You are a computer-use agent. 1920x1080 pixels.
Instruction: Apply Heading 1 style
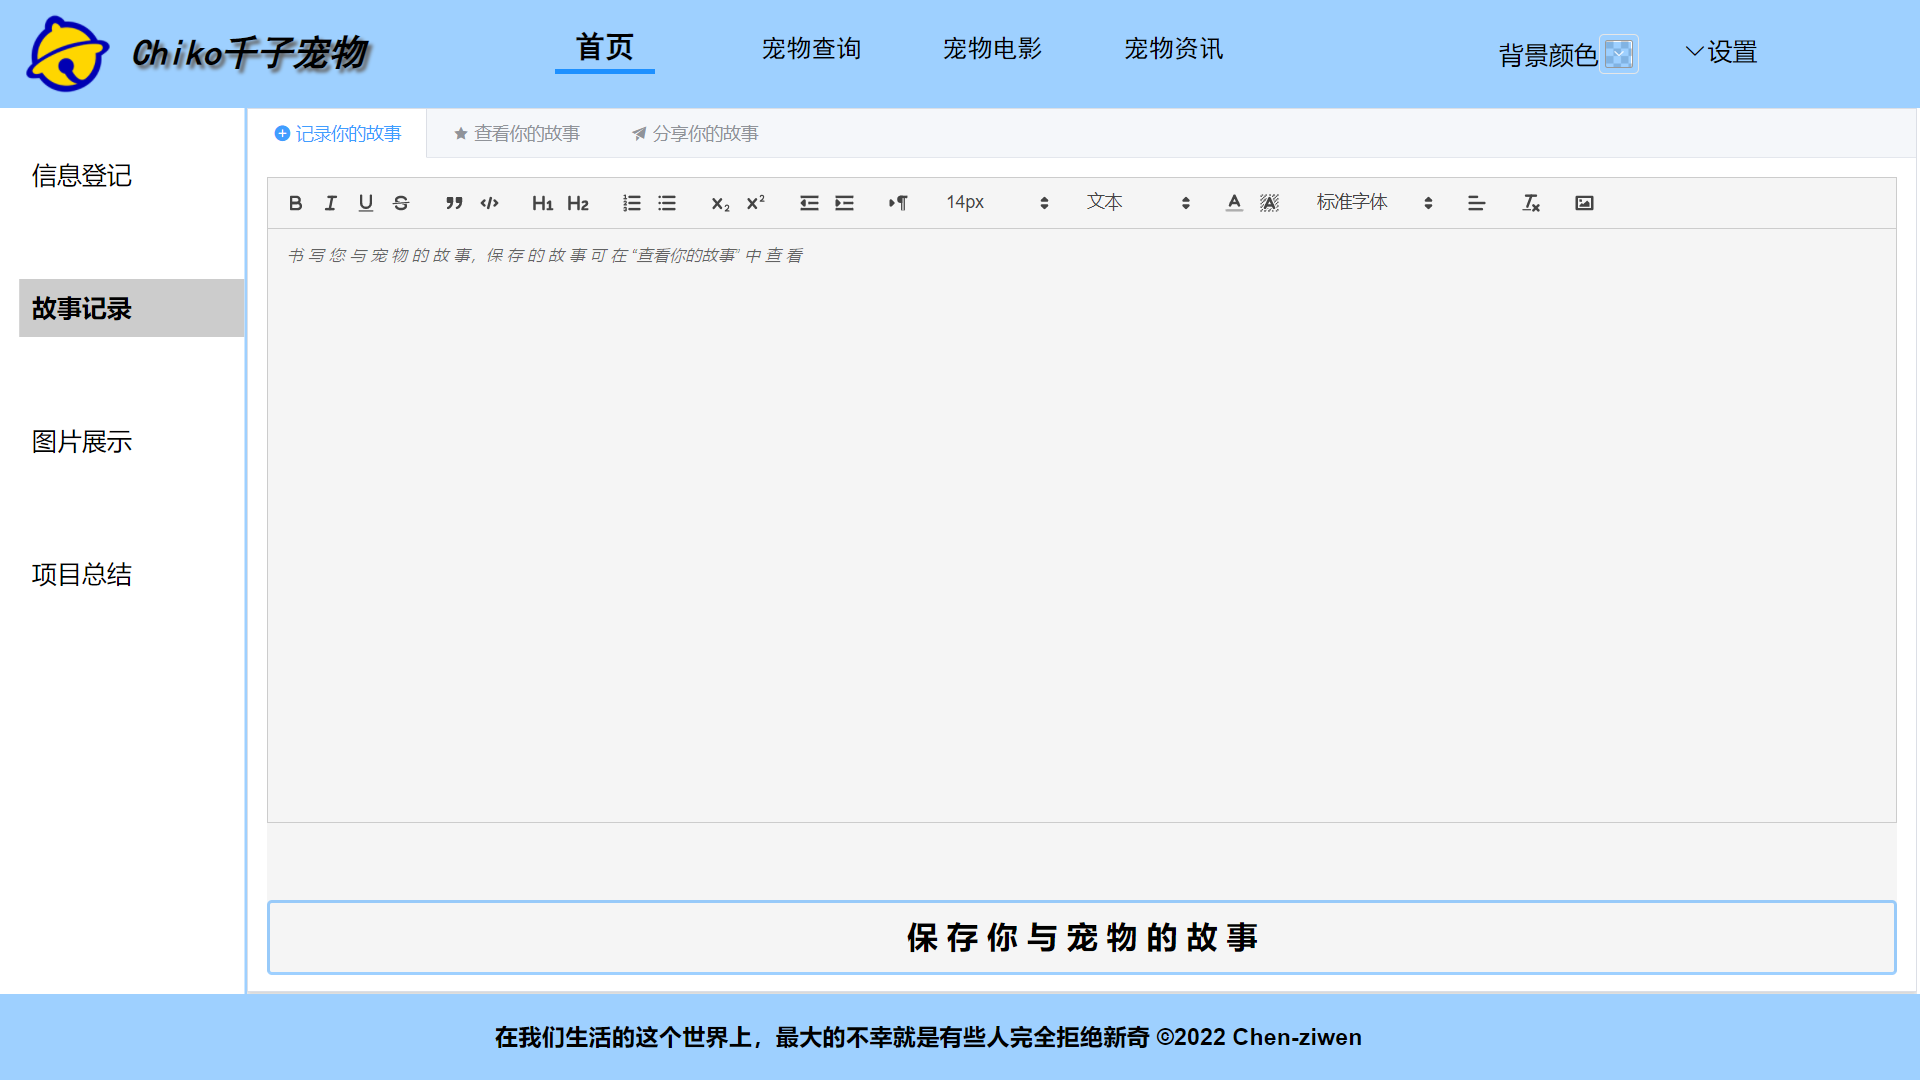pyautogui.click(x=542, y=203)
